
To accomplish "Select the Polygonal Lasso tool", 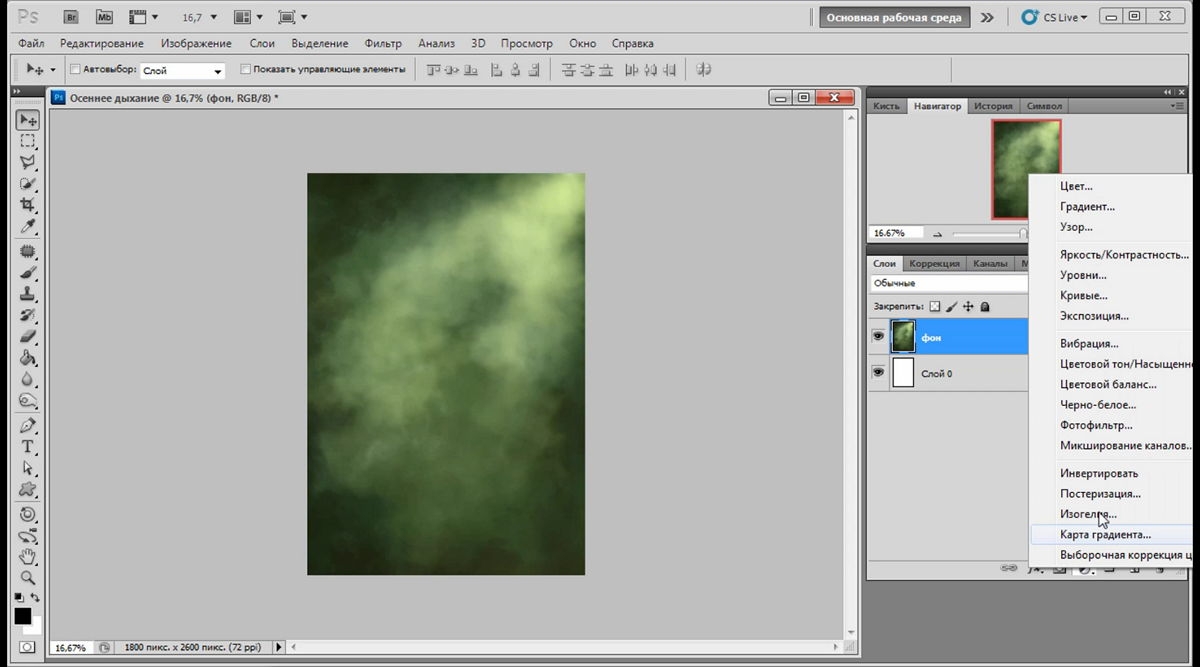I will coord(27,162).
